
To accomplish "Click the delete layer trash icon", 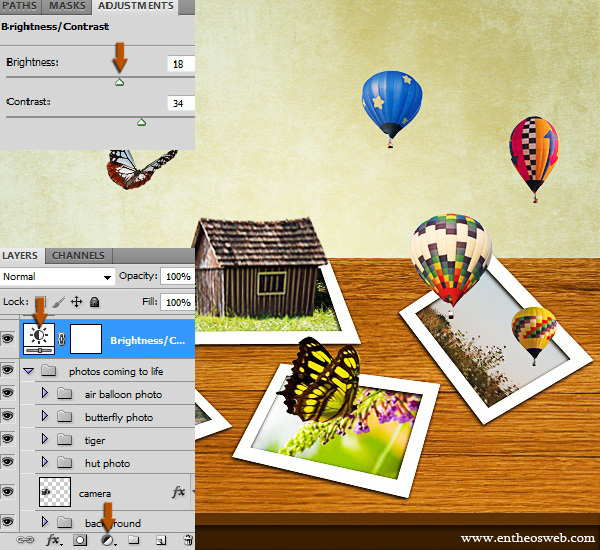I will [x=188, y=540].
